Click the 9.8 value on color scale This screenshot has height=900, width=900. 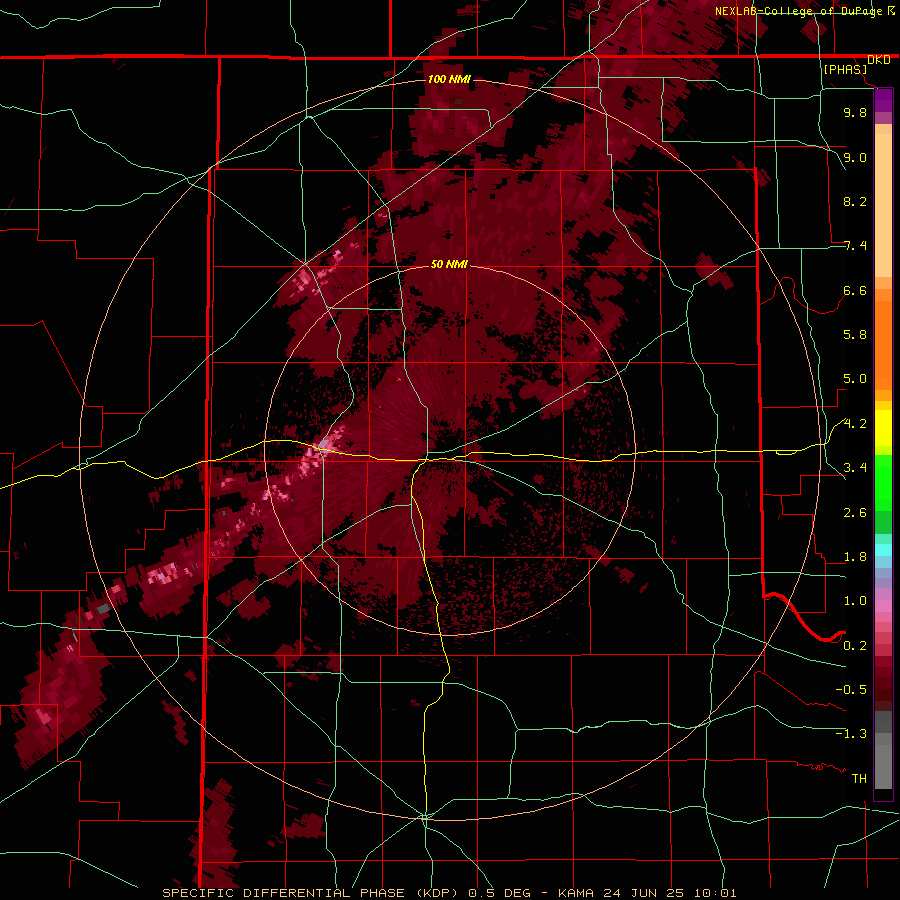[x=855, y=112]
